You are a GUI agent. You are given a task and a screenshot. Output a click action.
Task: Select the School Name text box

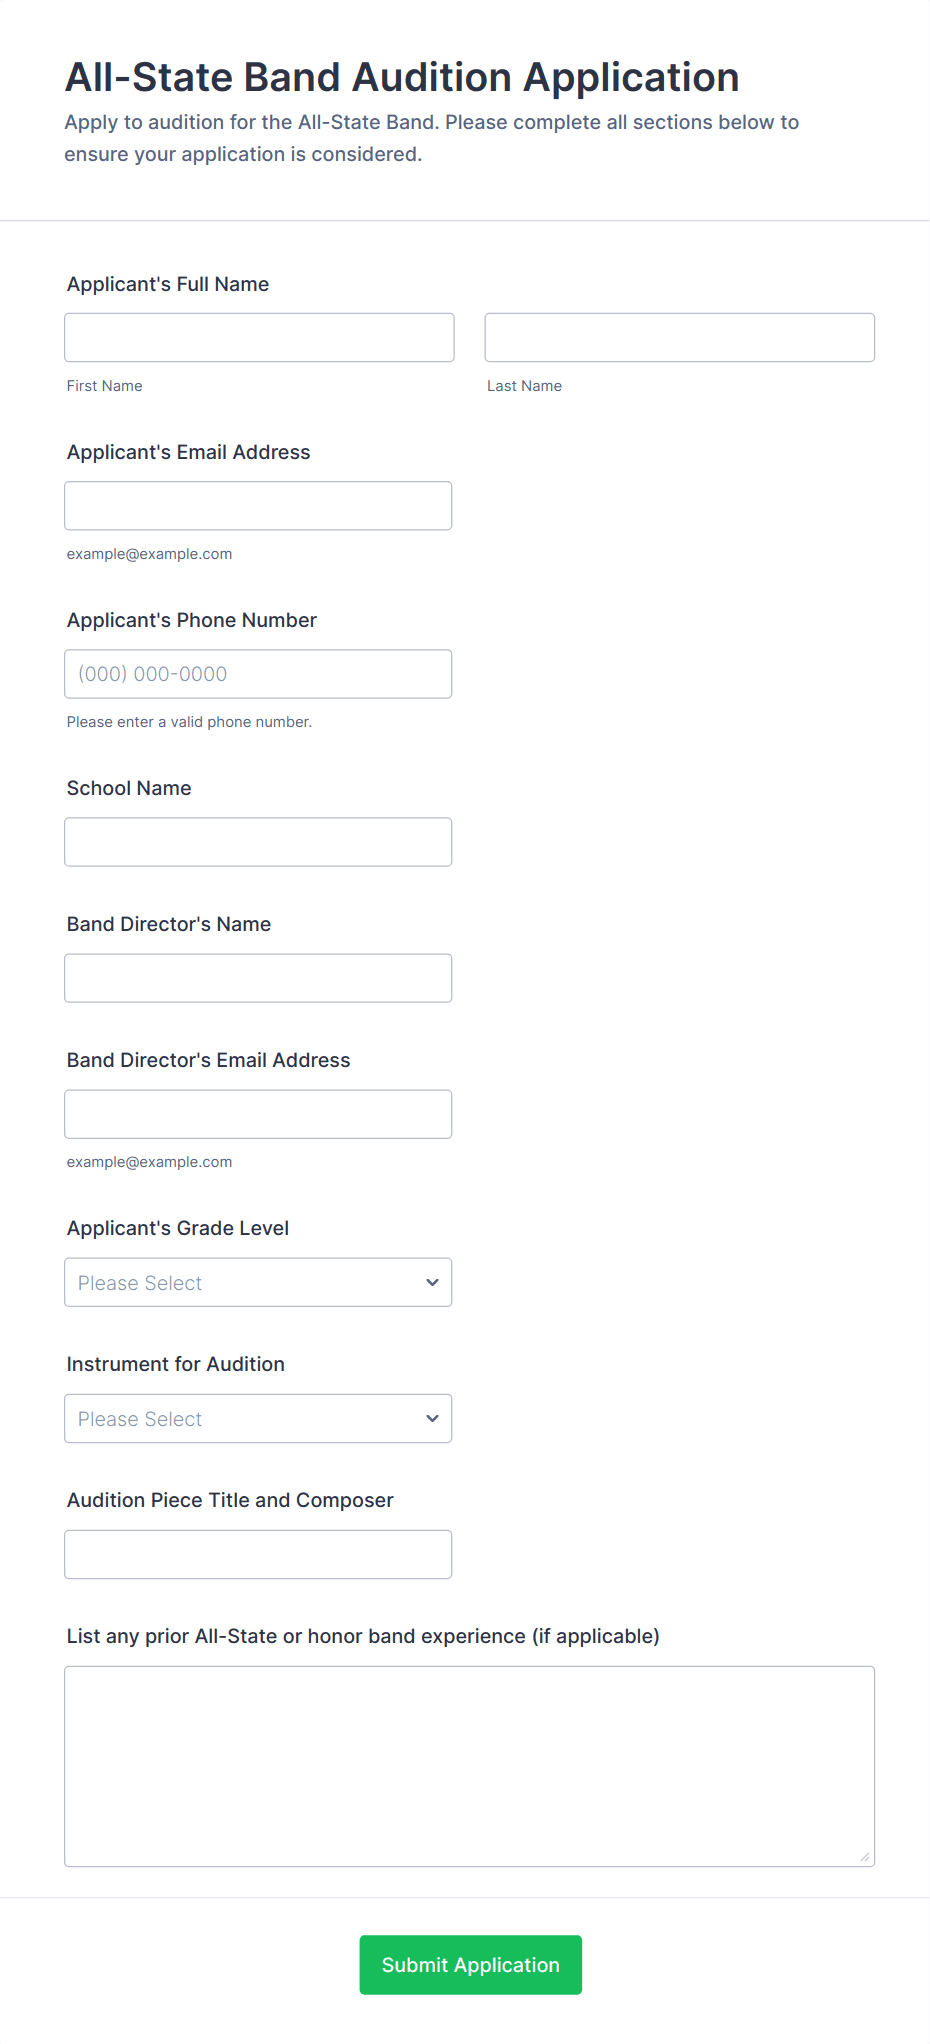tap(258, 842)
